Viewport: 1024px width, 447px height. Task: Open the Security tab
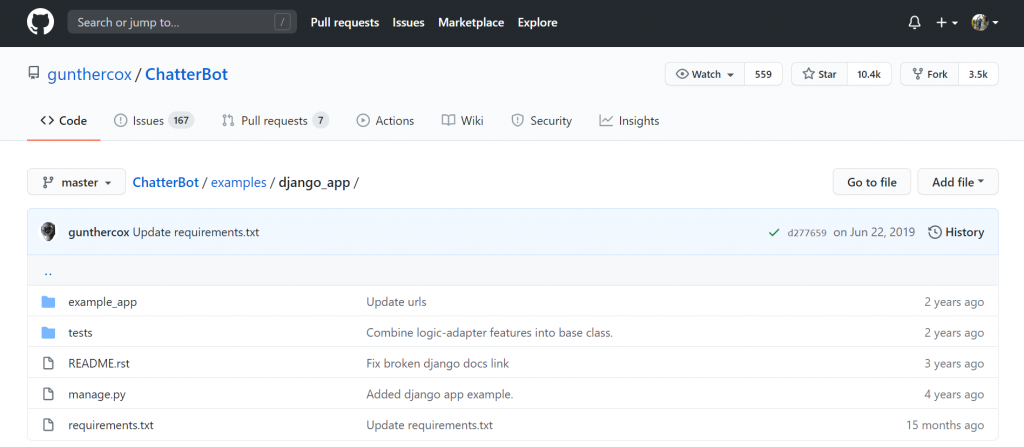[541, 121]
